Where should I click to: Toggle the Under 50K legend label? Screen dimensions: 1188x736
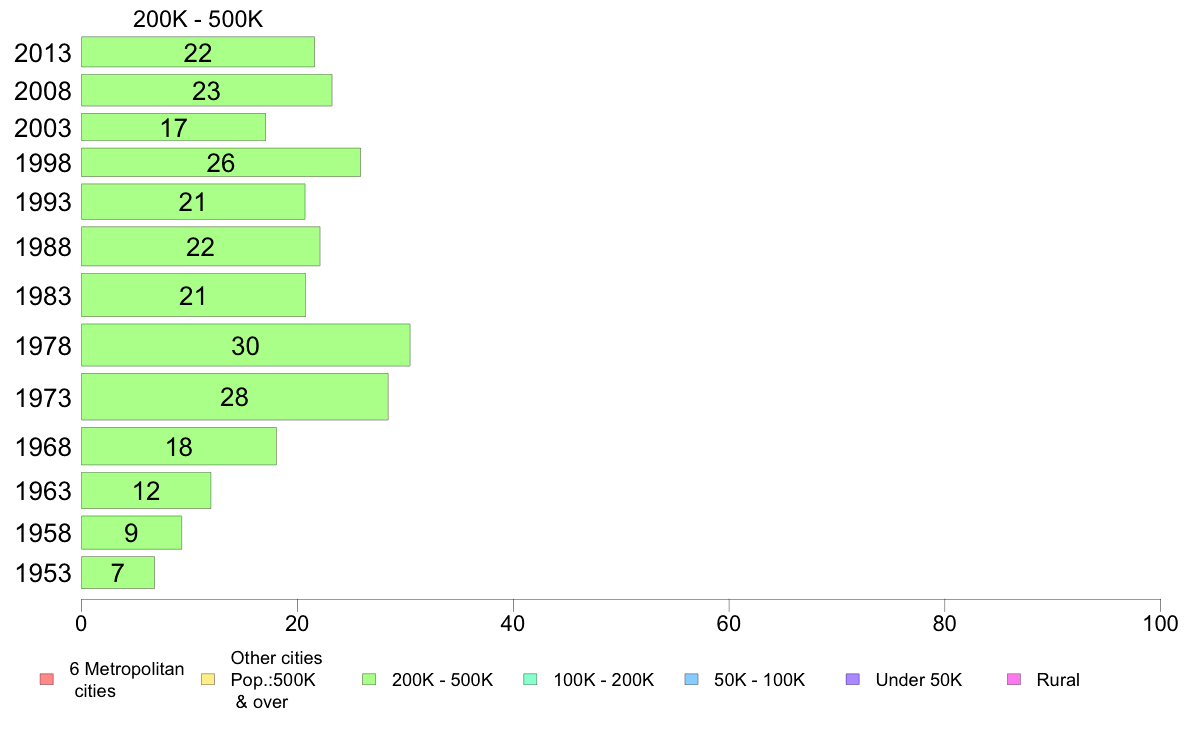pos(918,680)
